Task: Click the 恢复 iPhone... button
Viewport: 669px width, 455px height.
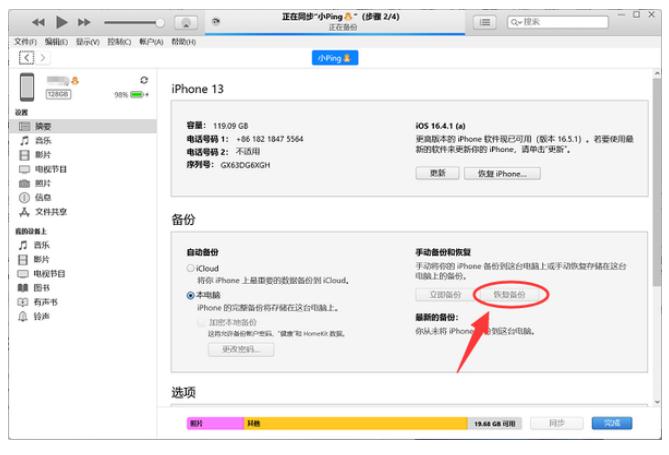Action: coord(502,173)
